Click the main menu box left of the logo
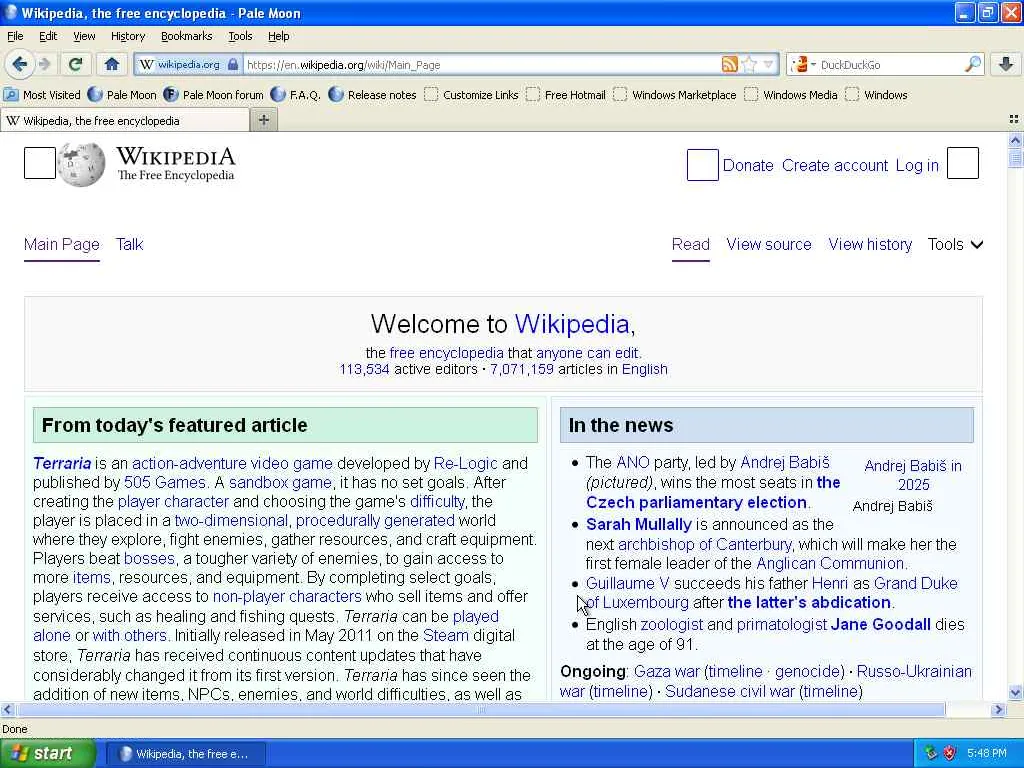The width and height of the screenshot is (1024, 768). pyautogui.click(x=40, y=163)
